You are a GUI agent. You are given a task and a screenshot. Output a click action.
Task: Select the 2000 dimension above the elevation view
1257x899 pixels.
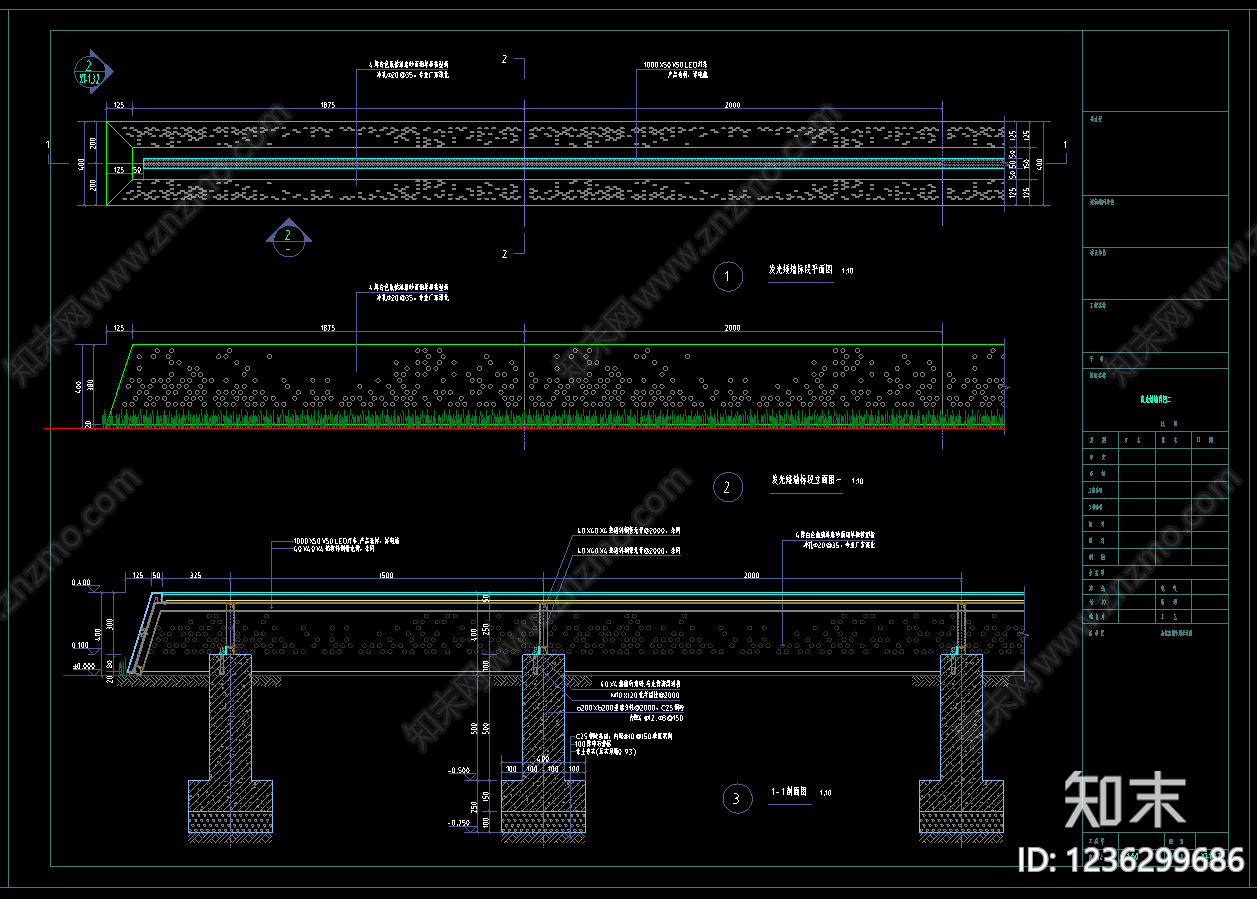733,327
